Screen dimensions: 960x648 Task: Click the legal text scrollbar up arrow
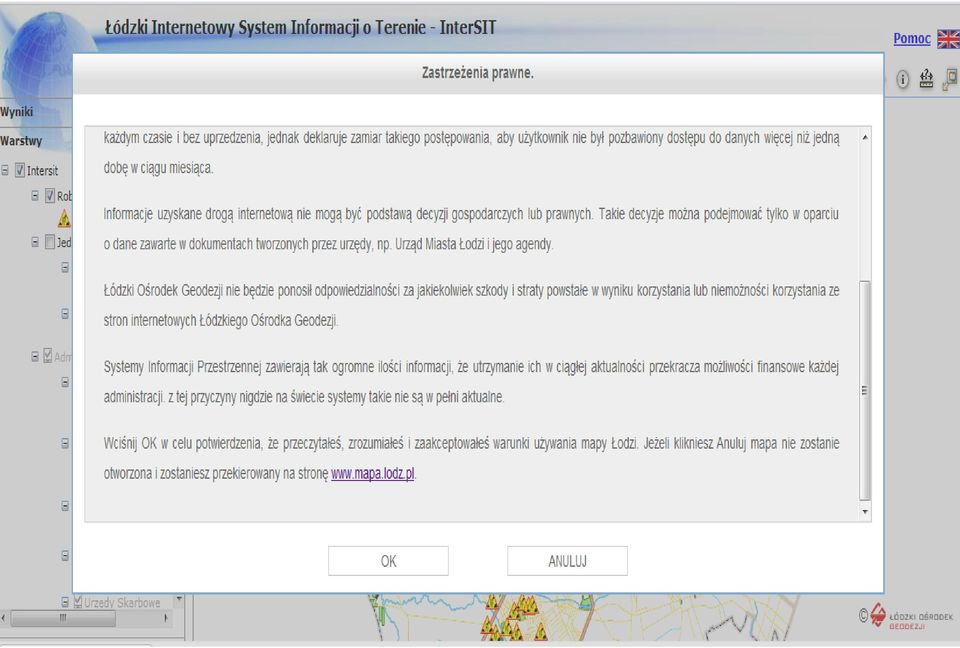[x=864, y=137]
